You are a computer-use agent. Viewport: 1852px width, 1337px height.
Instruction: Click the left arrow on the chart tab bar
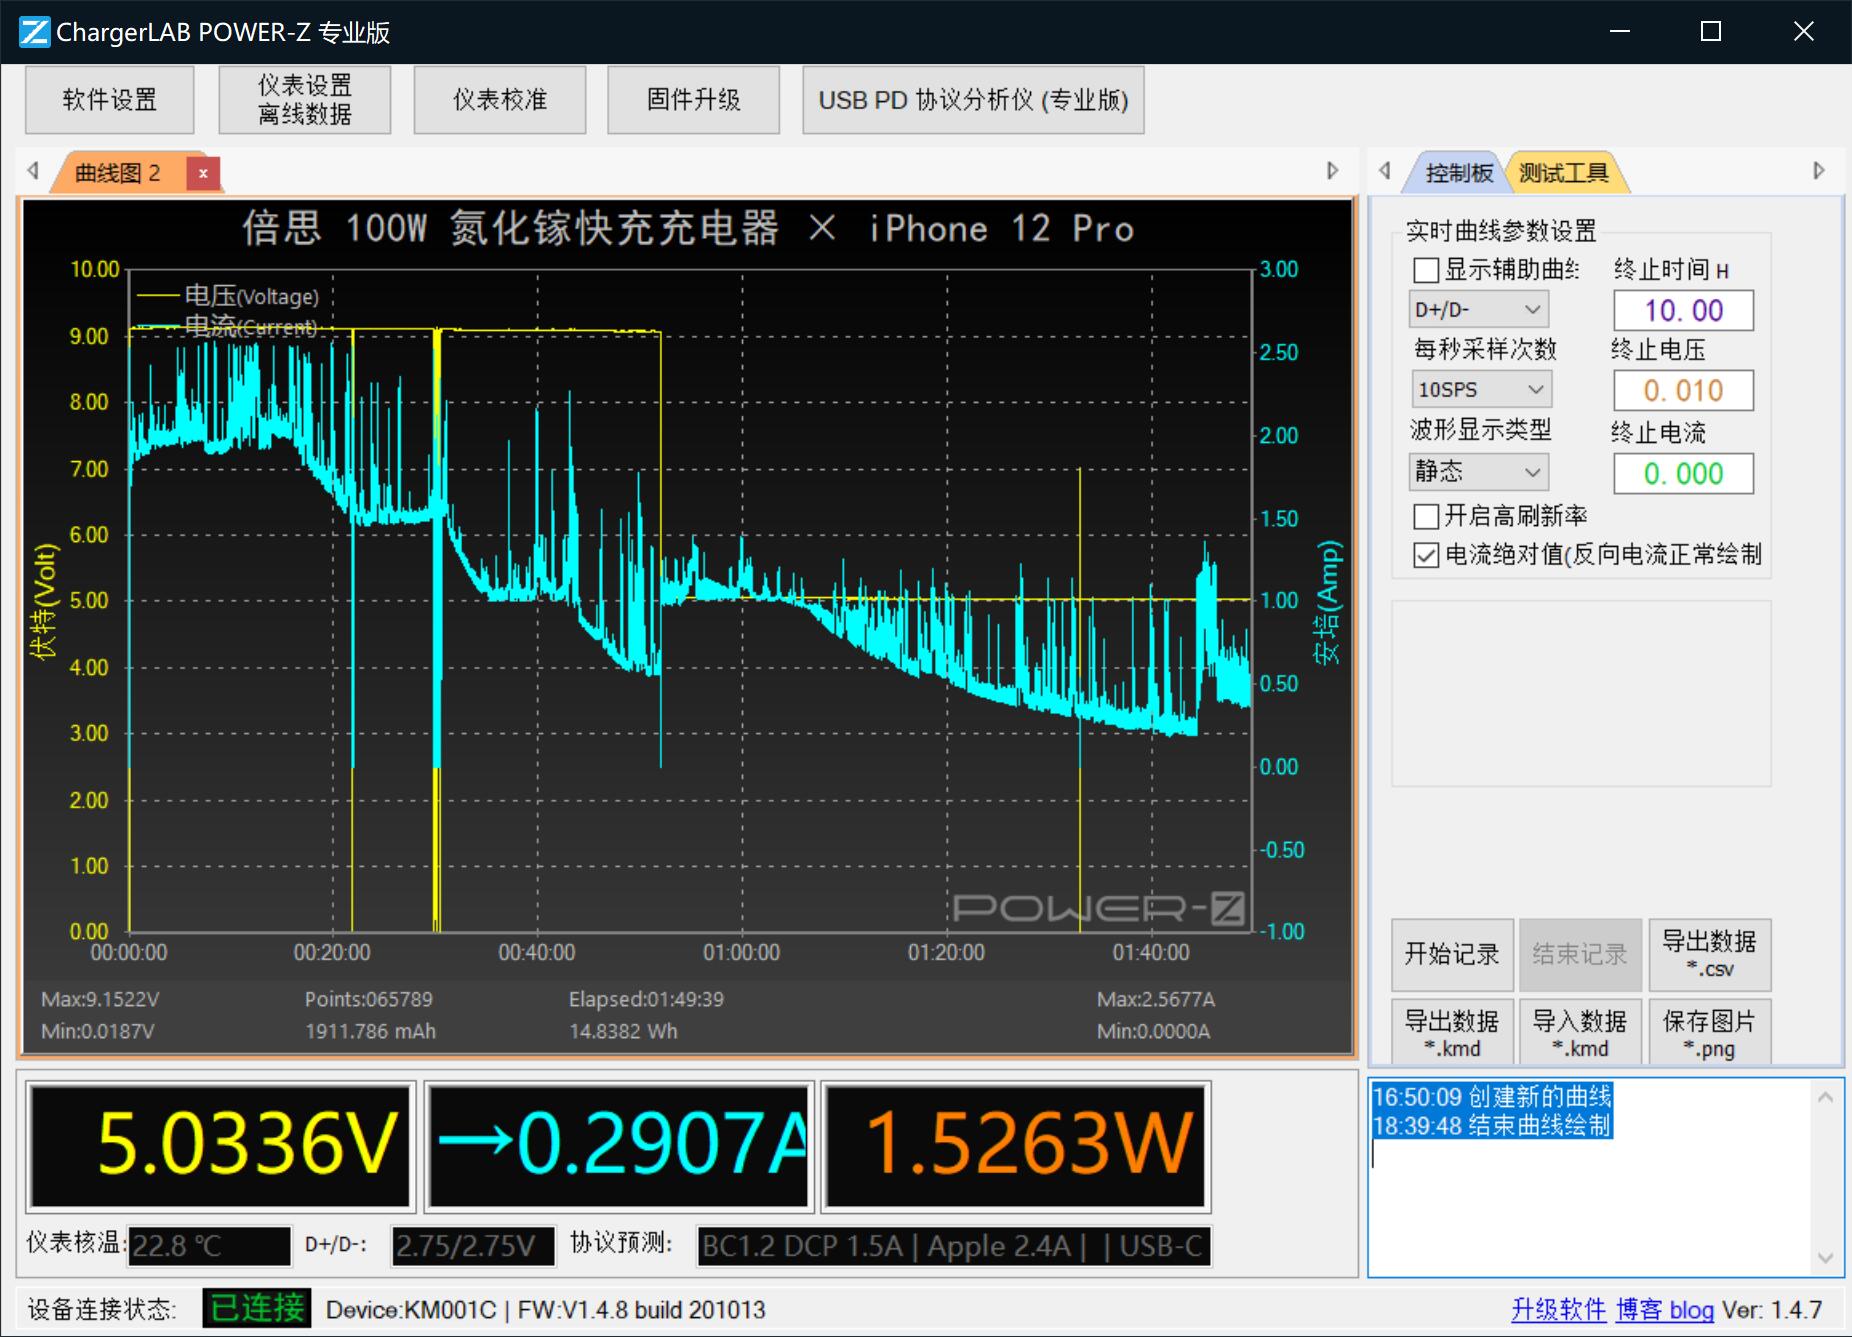pos(31,171)
